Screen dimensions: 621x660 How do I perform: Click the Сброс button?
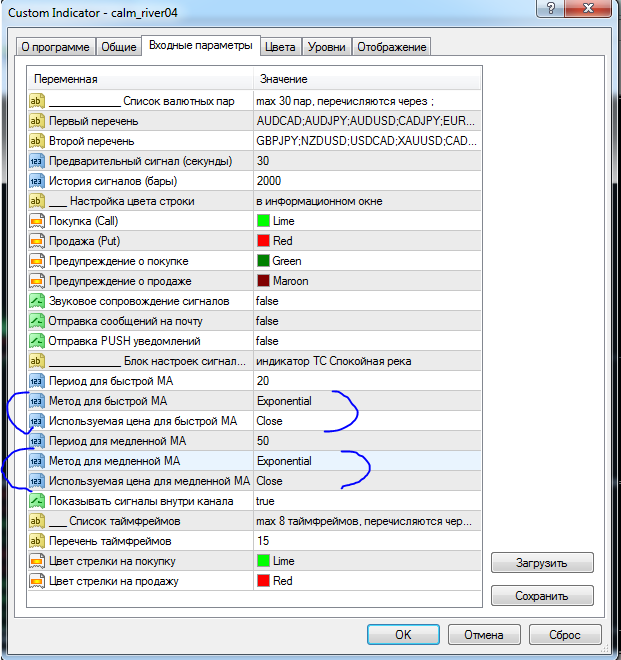pos(565,634)
